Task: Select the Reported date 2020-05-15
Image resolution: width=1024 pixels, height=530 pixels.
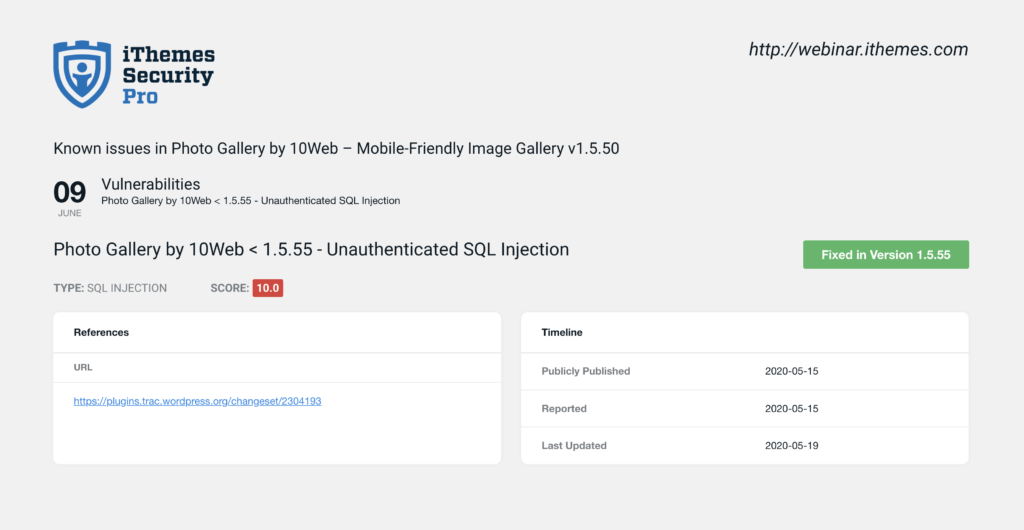Action: click(x=792, y=409)
